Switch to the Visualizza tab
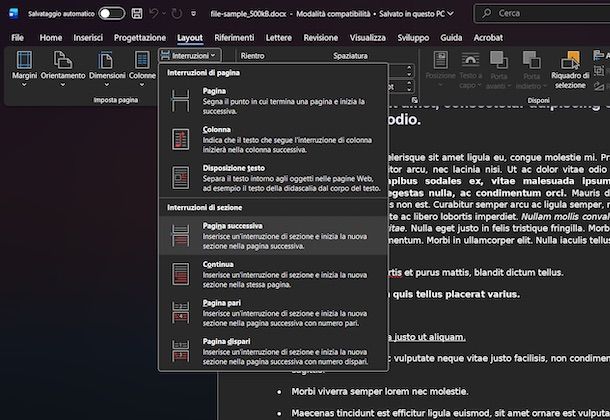Viewport: 610px width, 420px height. (368, 38)
